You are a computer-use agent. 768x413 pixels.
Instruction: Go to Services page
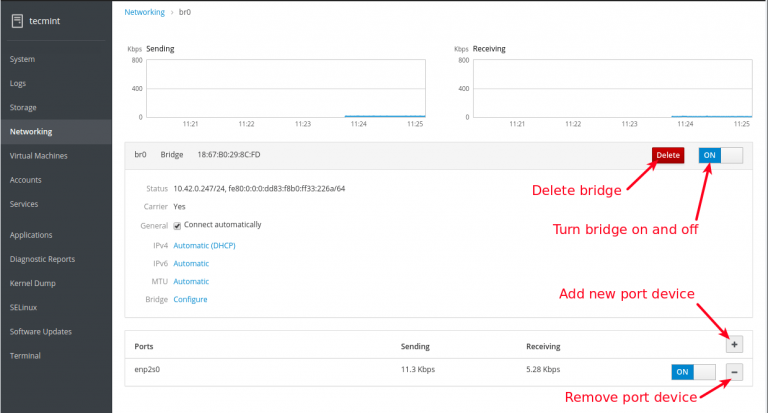tap(25, 204)
